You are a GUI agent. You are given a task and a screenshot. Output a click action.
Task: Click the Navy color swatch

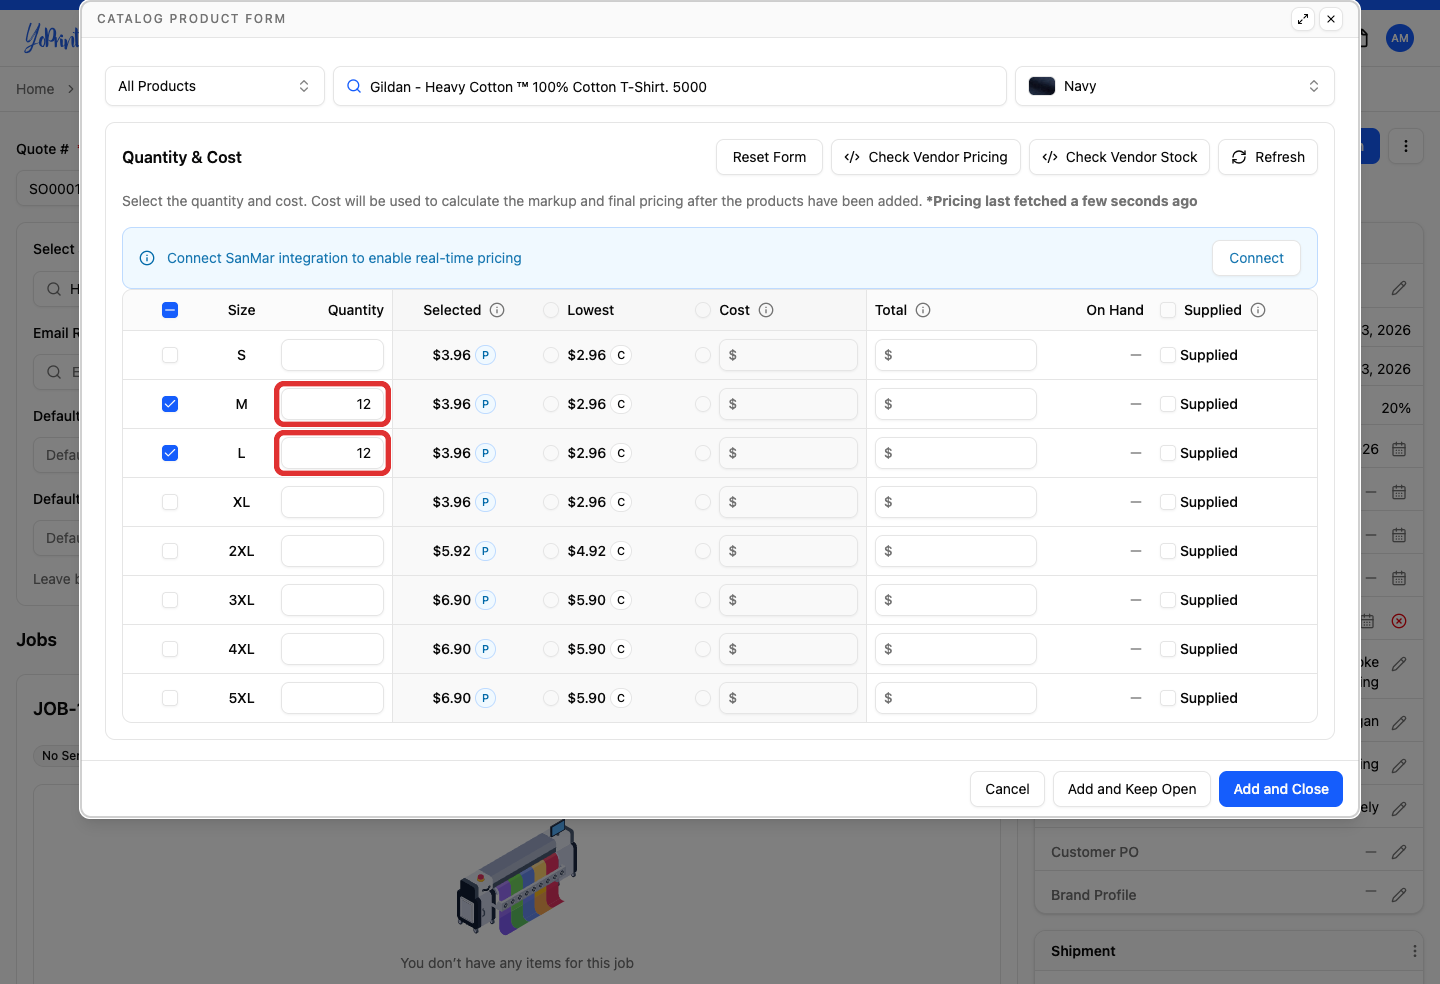(x=1042, y=86)
